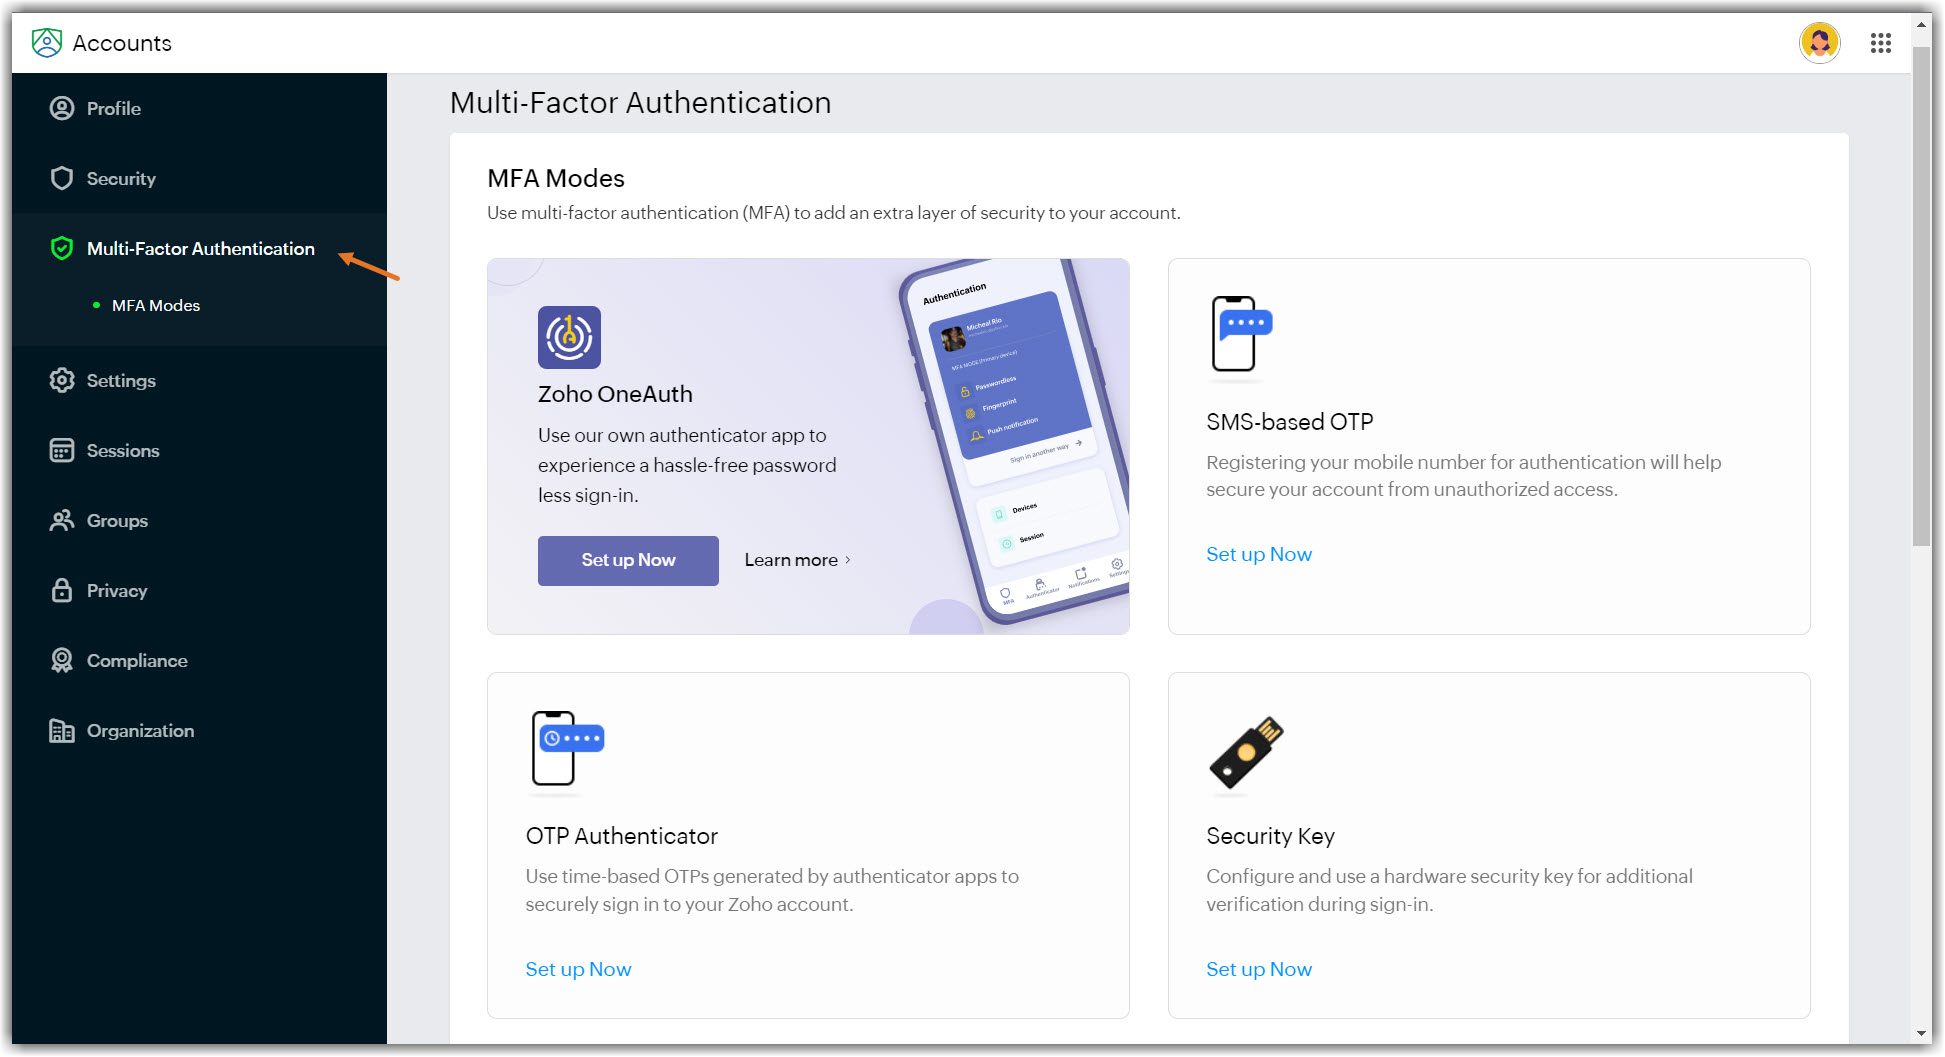
Task: Click the 'Multi-Factor Authentication' page heading
Action: pos(640,102)
